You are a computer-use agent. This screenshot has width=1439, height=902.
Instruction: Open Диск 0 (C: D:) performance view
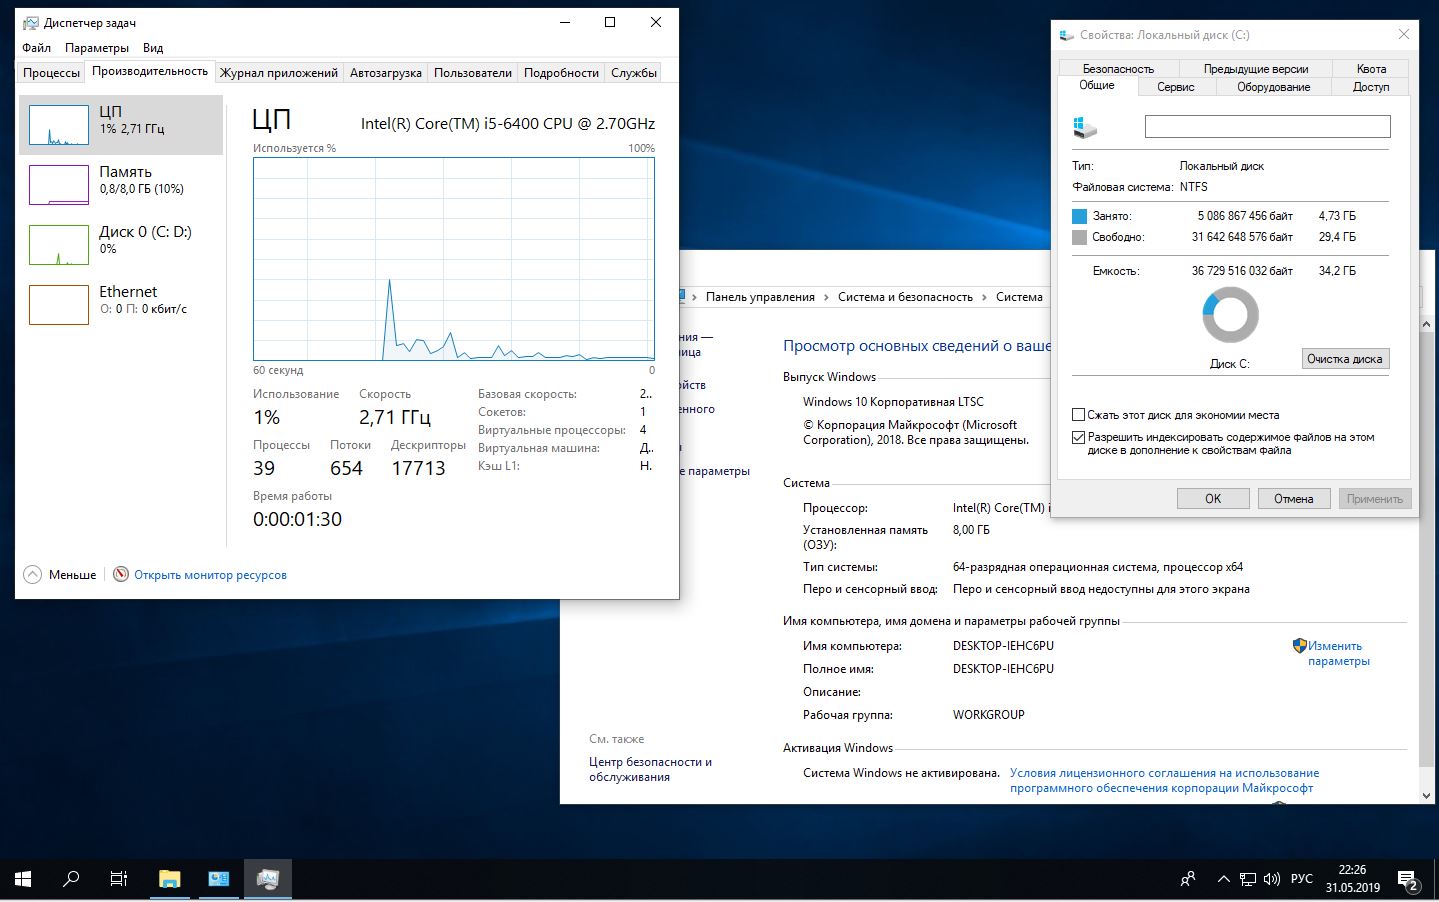click(121, 245)
